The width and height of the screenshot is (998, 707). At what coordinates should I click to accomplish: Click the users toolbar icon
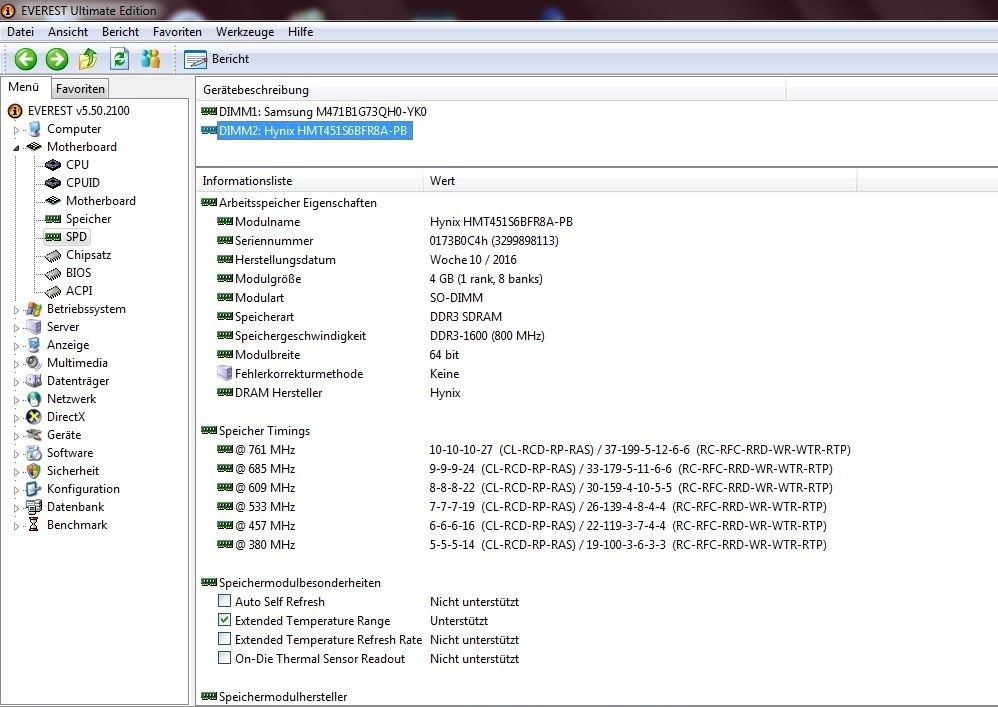click(x=151, y=59)
